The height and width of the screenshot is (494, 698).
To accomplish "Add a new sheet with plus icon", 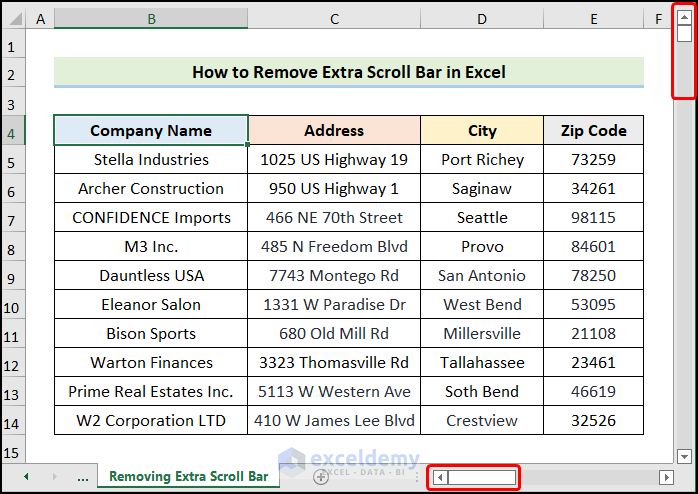I will [321, 477].
